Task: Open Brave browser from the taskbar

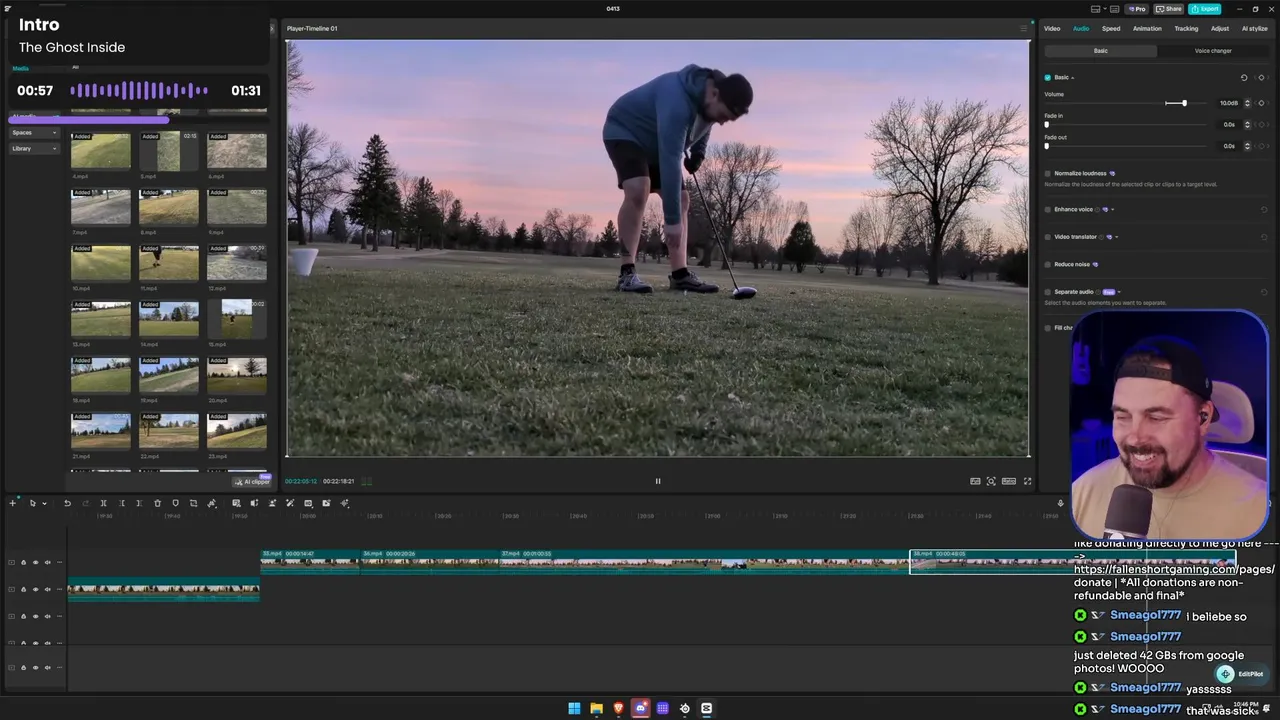Action: [618, 708]
